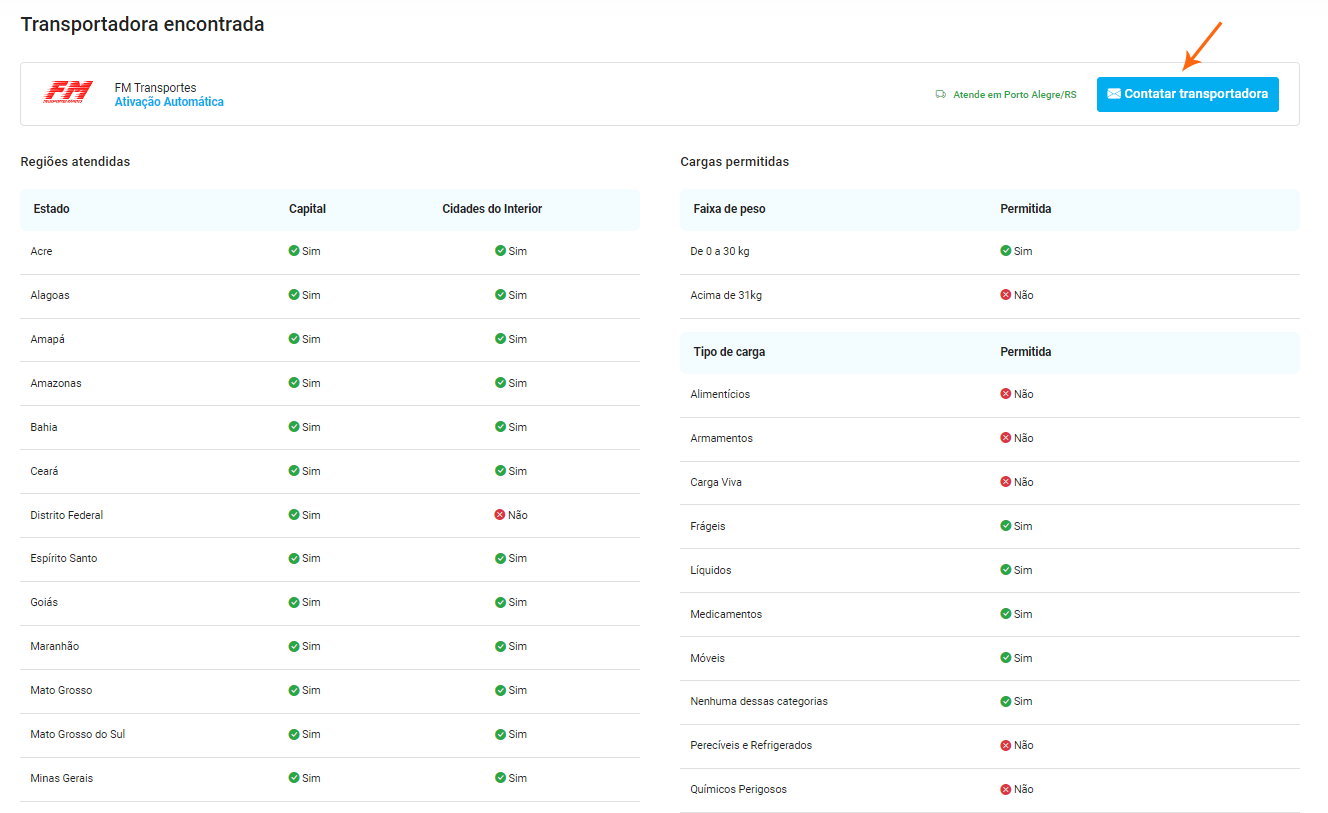Click the FM Transportes logo
The image size is (1328, 813).
(x=68, y=93)
